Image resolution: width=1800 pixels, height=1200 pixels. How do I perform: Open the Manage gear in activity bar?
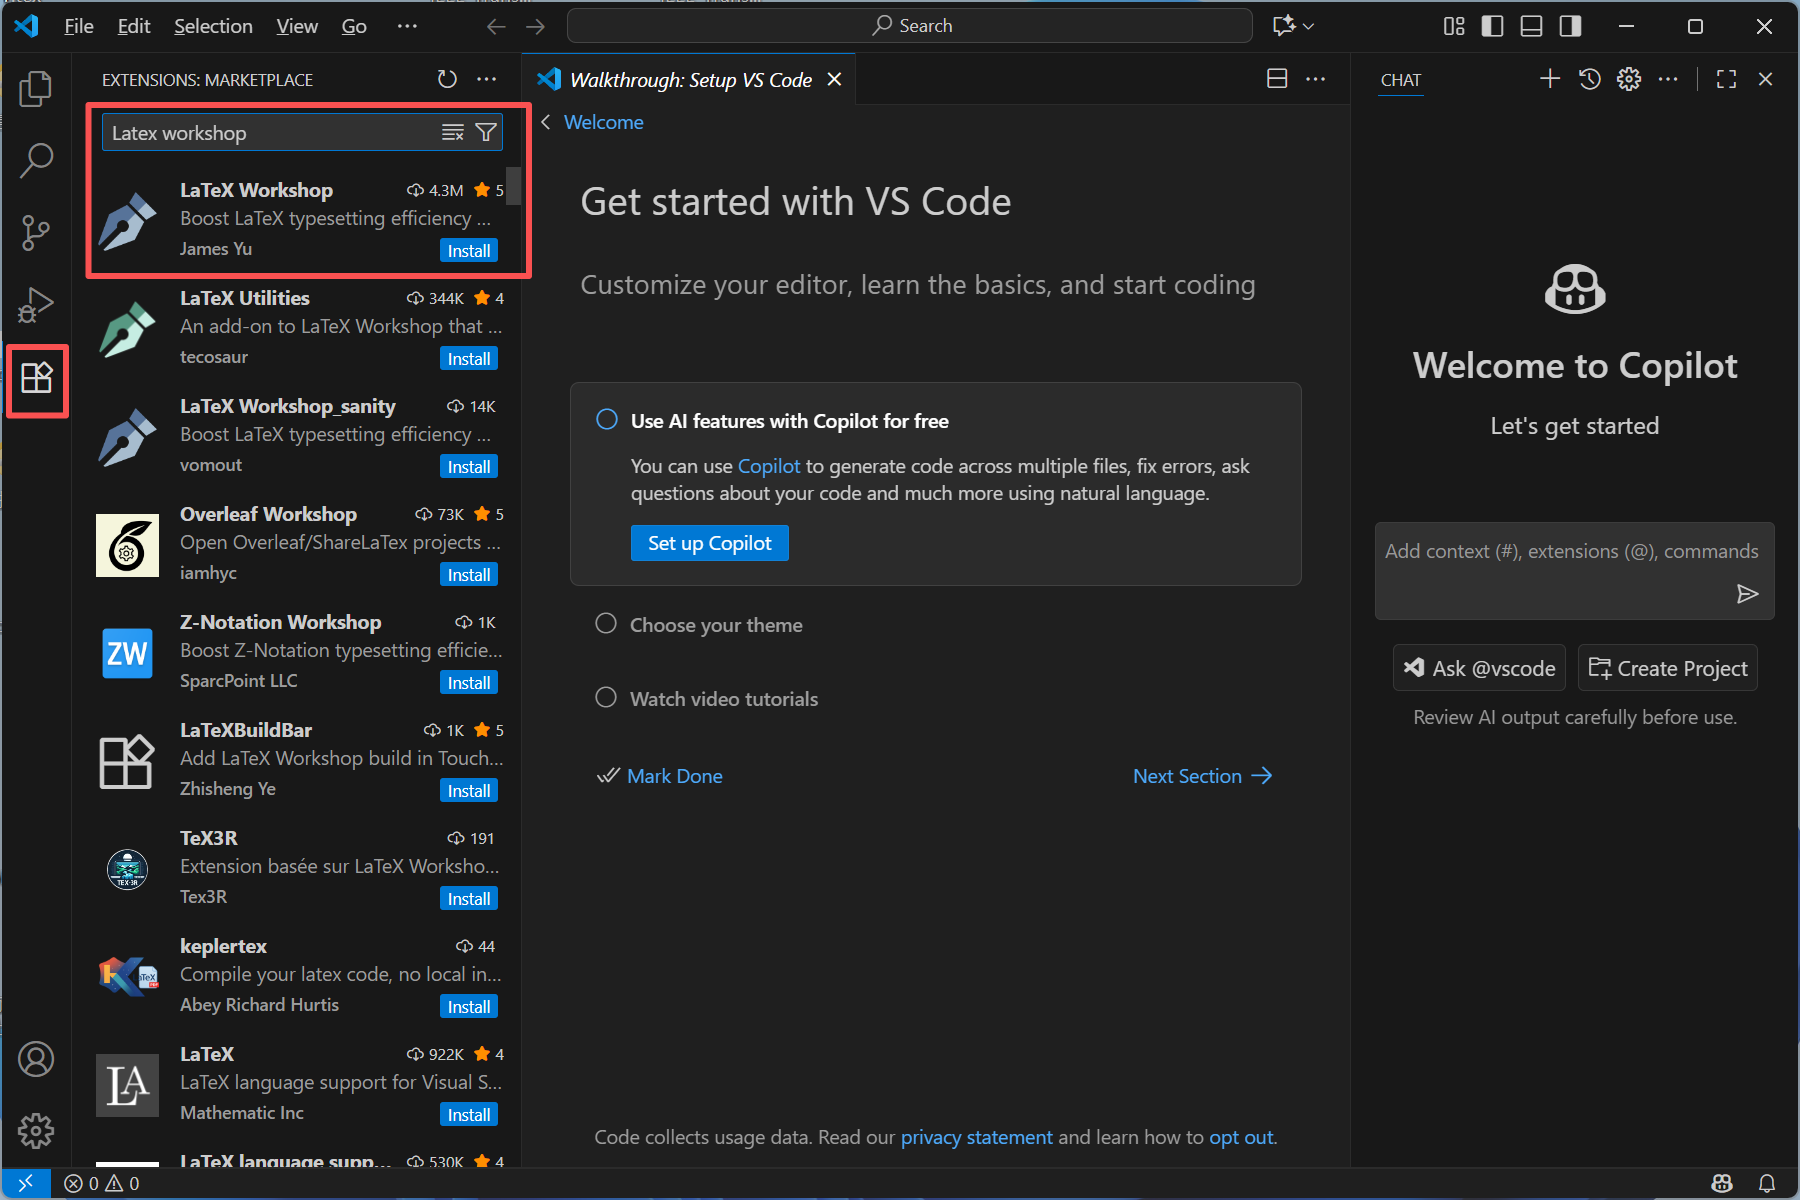(36, 1131)
